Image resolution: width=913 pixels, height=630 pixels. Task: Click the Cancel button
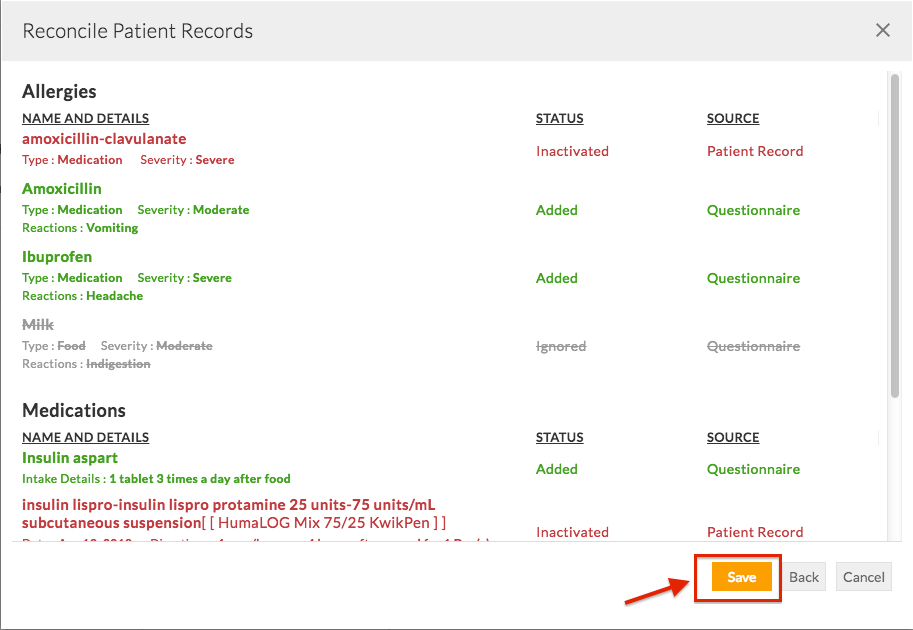point(863,577)
